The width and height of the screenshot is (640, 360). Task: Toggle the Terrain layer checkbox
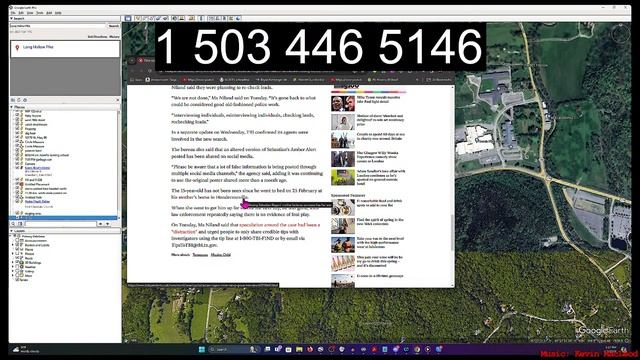tap(17, 280)
